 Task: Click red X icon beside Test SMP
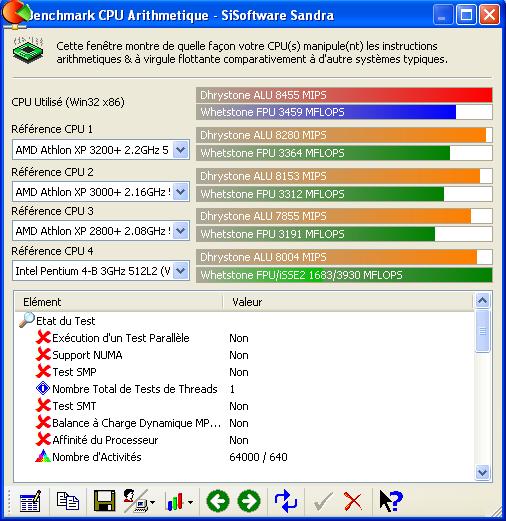43,371
